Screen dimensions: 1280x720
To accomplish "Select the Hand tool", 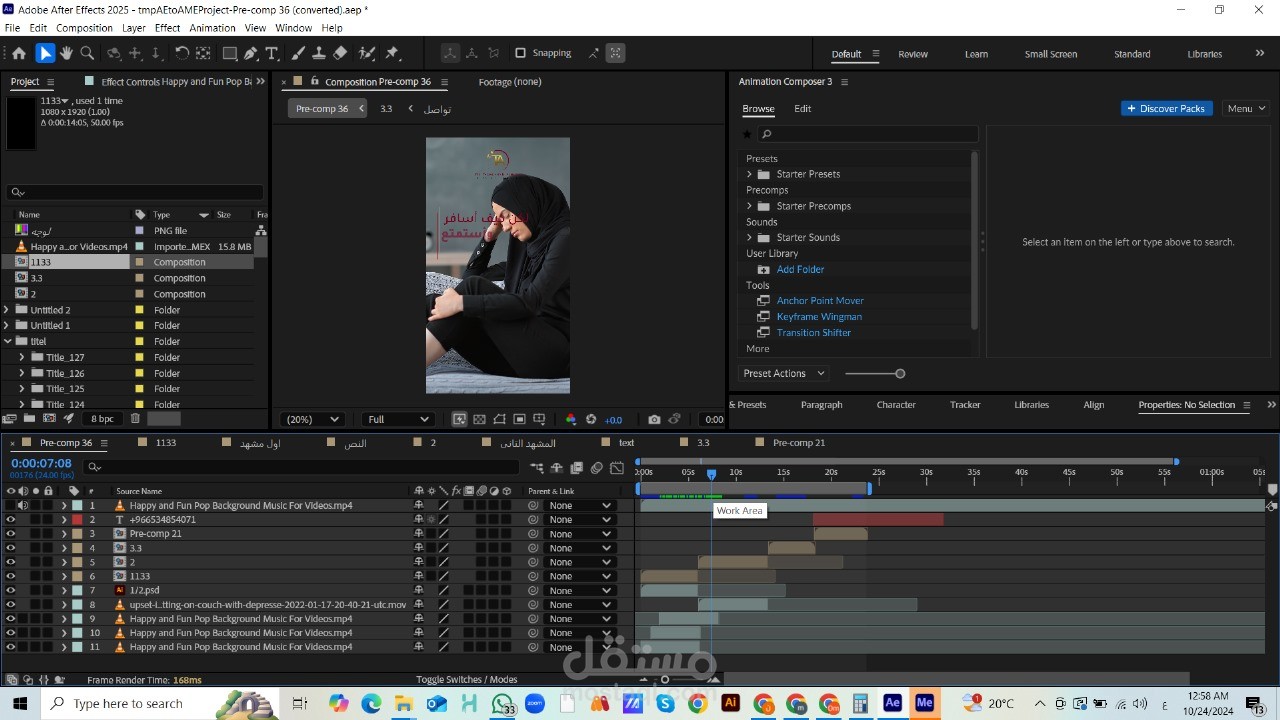I will pos(66,53).
